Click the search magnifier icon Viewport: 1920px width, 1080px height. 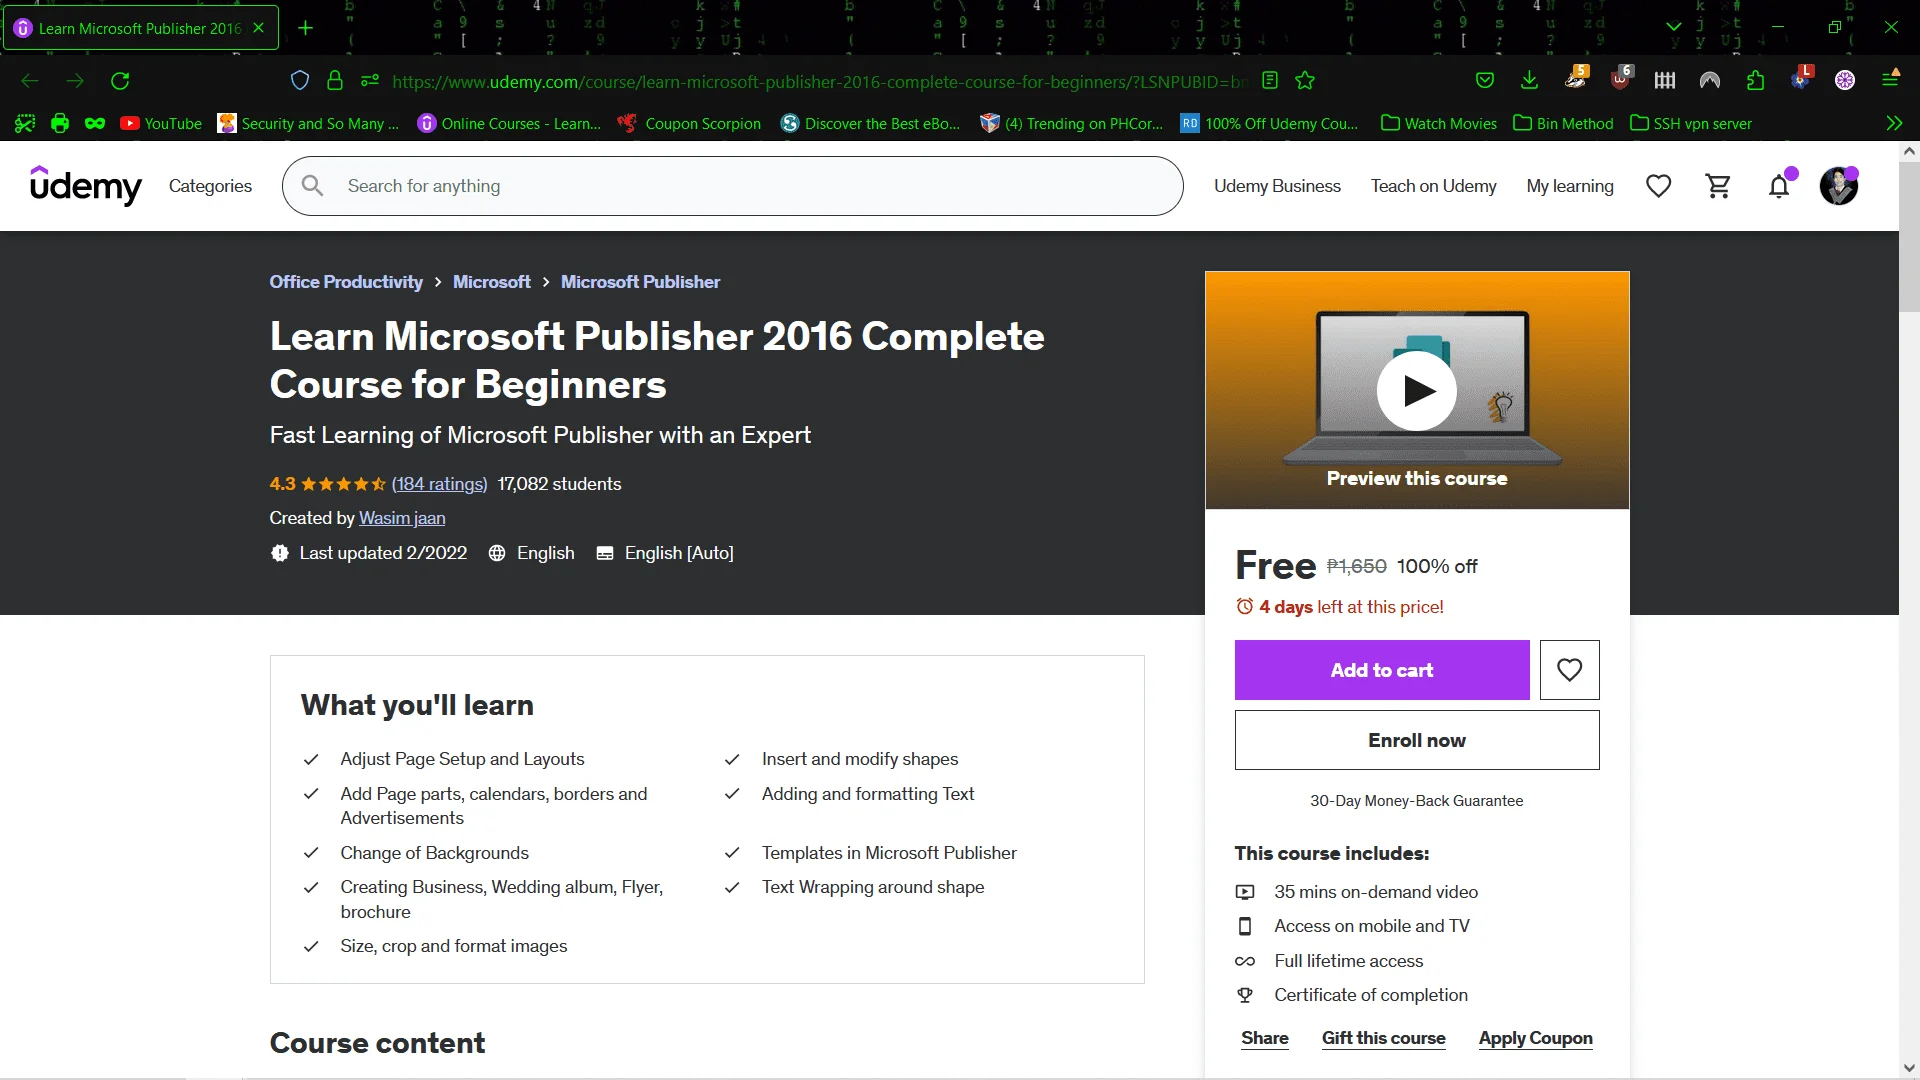pos(313,186)
